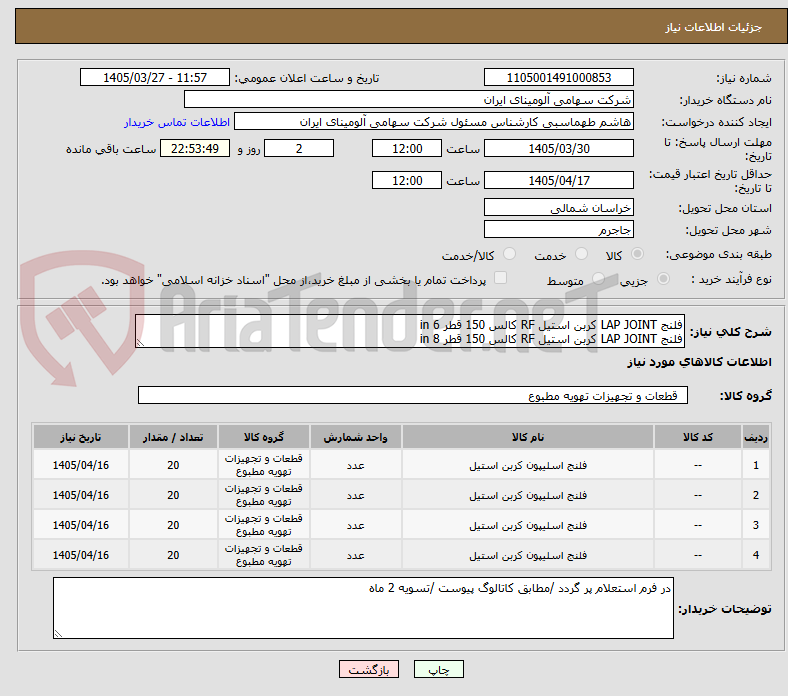Viewport: 788px width, 696px height.
Task: Click the response deadline date 1405/03/30
Action: point(558,148)
